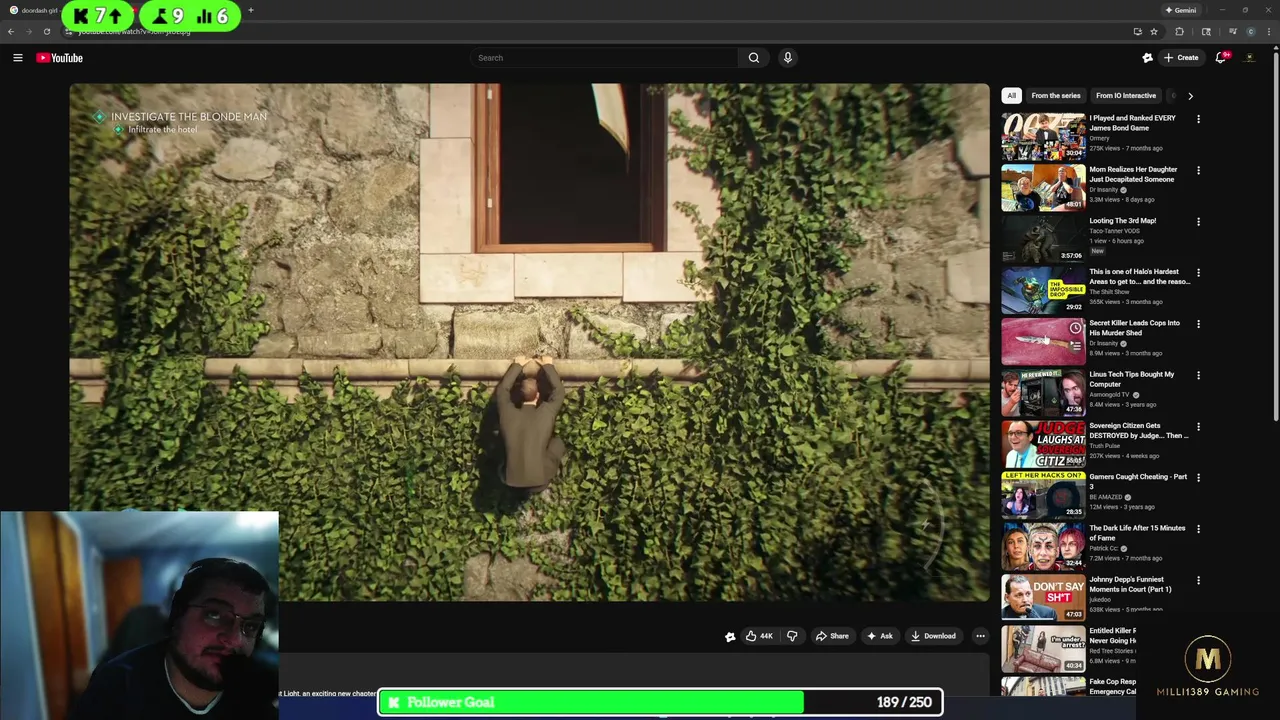
Task: Click the Download button
Action: coord(933,636)
